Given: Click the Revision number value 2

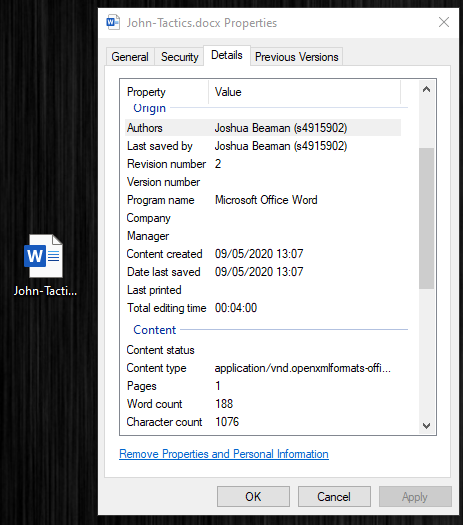Looking at the screenshot, I should [218, 164].
